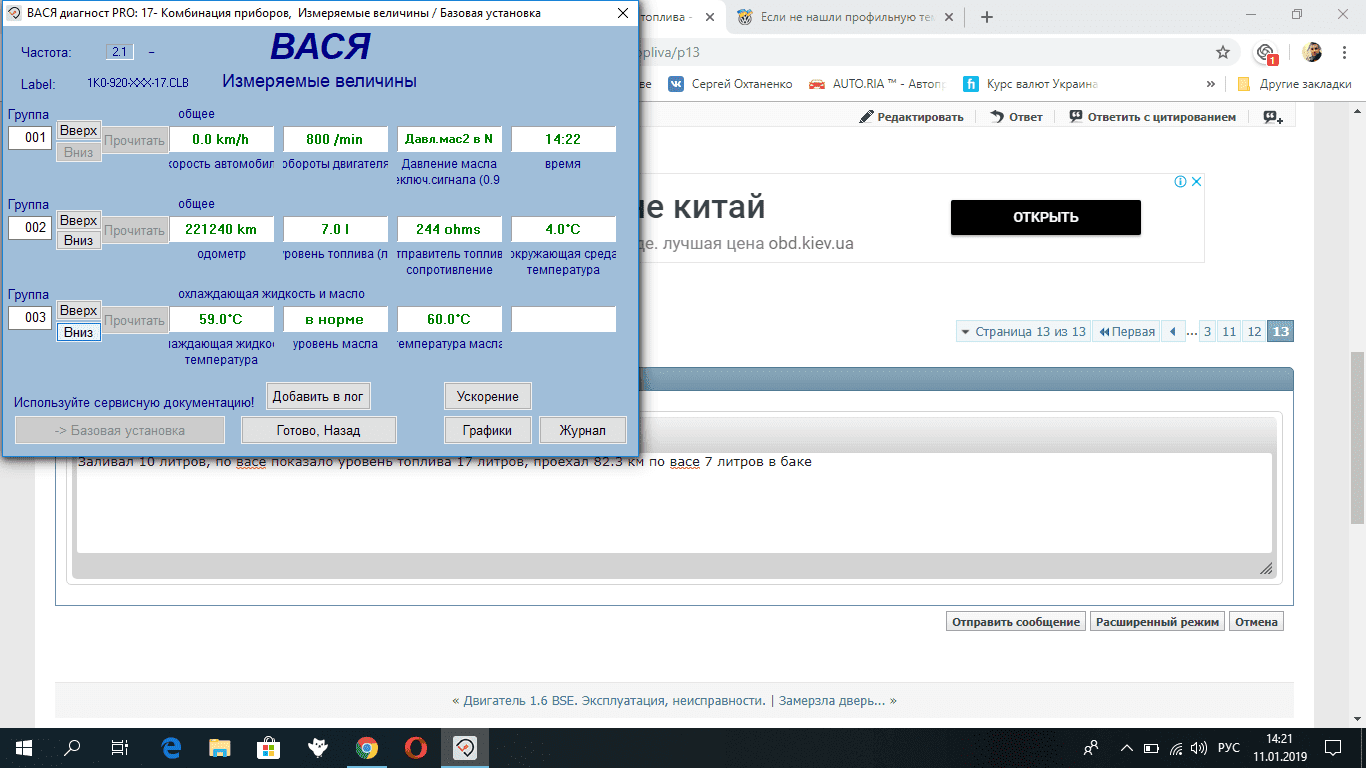Select the group 001 number field
The height and width of the screenshot is (768, 1366).
pos(30,138)
